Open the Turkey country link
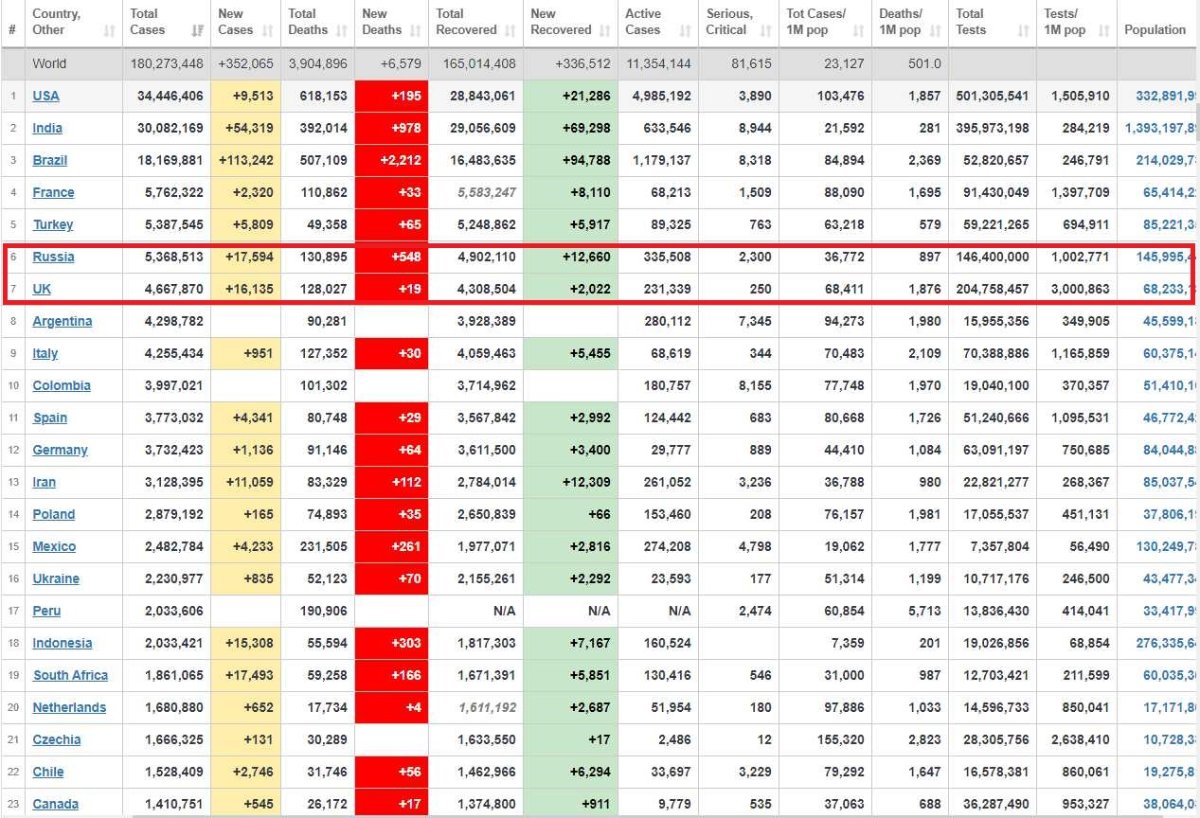Image resolution: width=1200 pixels, height=818 pixels. 53,224
